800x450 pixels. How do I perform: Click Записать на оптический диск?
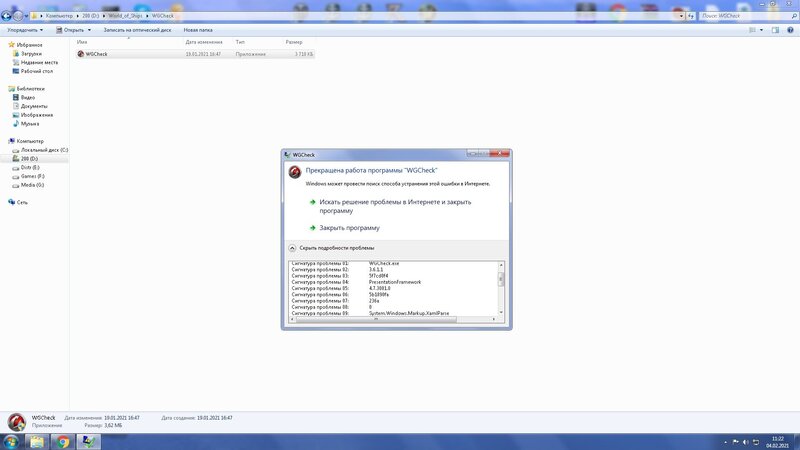click(x=137, y=30)
